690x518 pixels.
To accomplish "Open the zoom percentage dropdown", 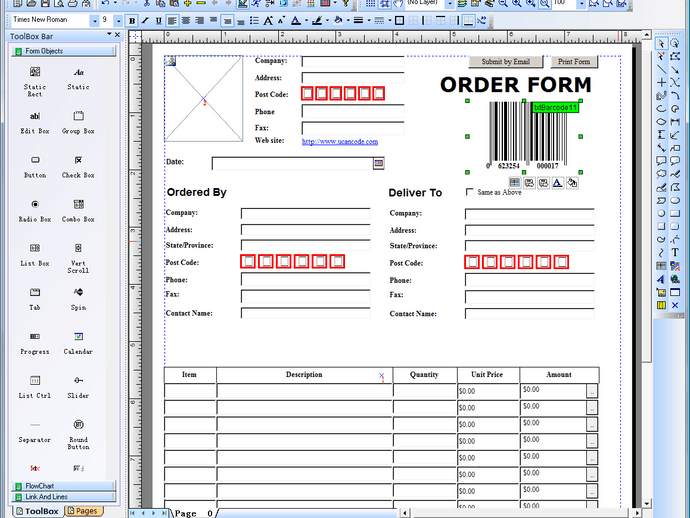I will coord(581,4).
